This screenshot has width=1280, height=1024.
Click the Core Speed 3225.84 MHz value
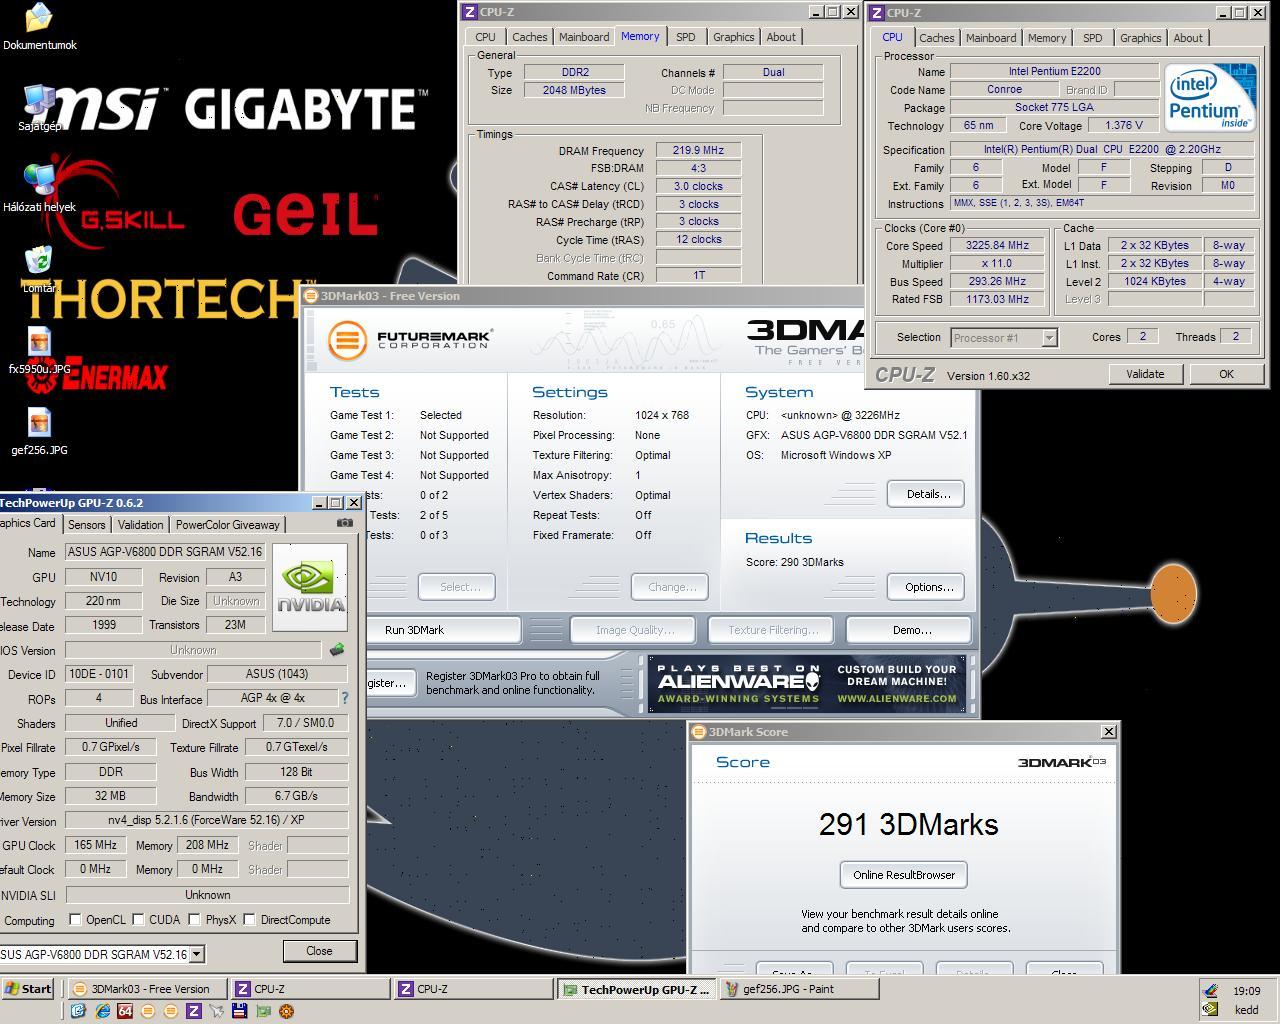click(997, 245)
